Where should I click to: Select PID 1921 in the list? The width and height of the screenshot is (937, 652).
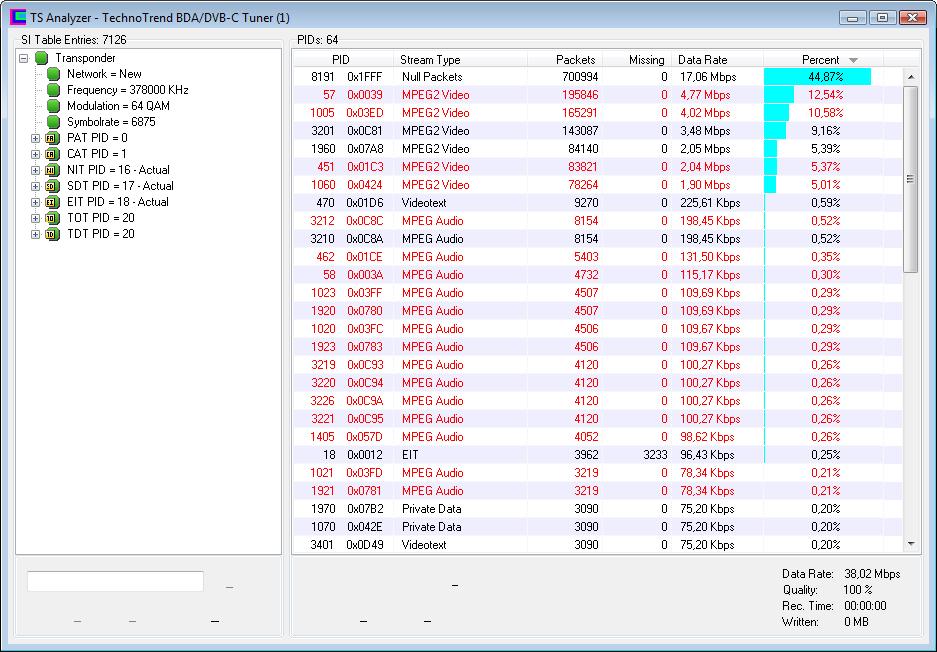click(x=323, y=490)
